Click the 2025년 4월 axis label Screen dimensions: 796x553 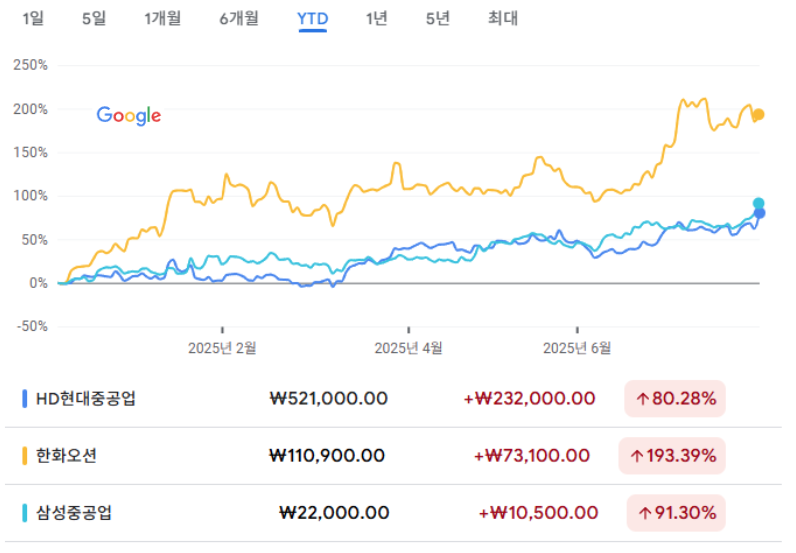409,348
